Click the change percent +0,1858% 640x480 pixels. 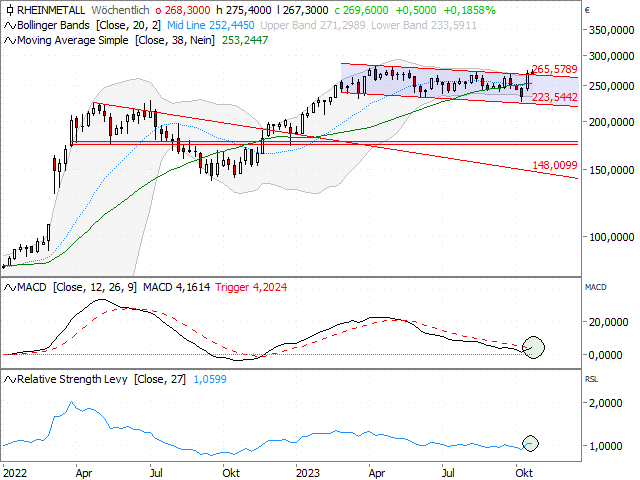(x=469, y=10)
